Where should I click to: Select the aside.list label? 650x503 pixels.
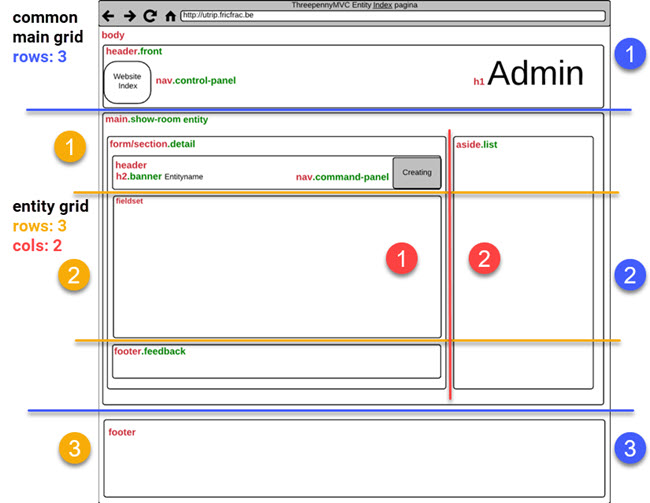click(477, 145)
